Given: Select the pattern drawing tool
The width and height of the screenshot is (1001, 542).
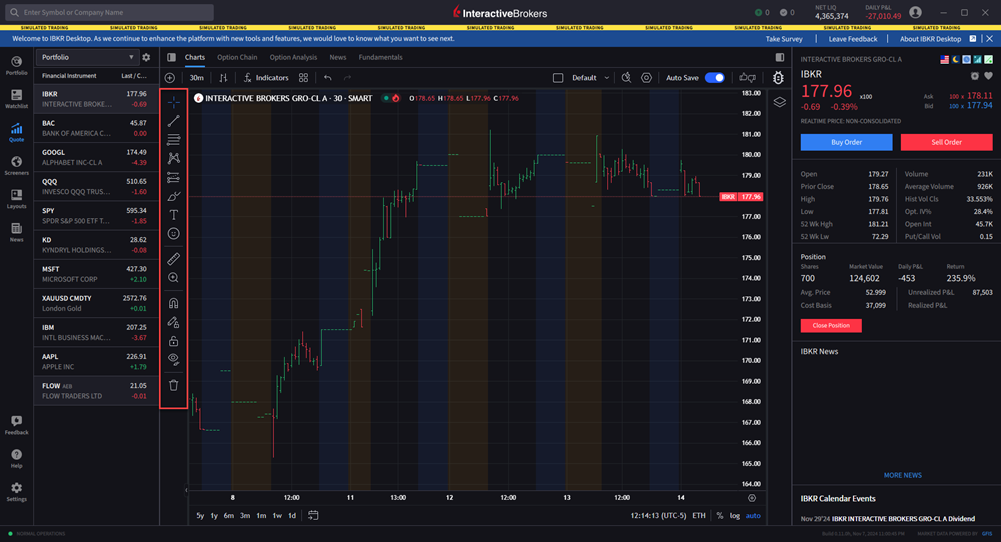Looking at the screenshot, I should (173, 158).
